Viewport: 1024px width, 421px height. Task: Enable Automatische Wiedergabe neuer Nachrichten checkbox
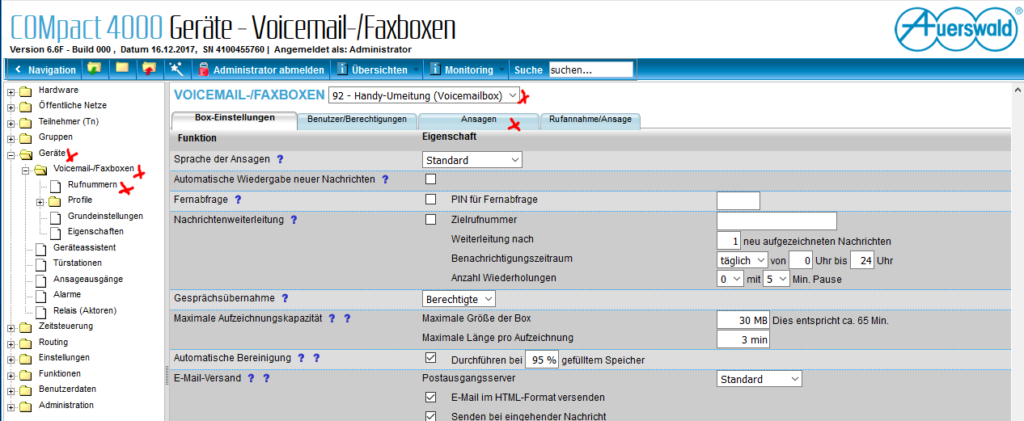pos(430,179)
